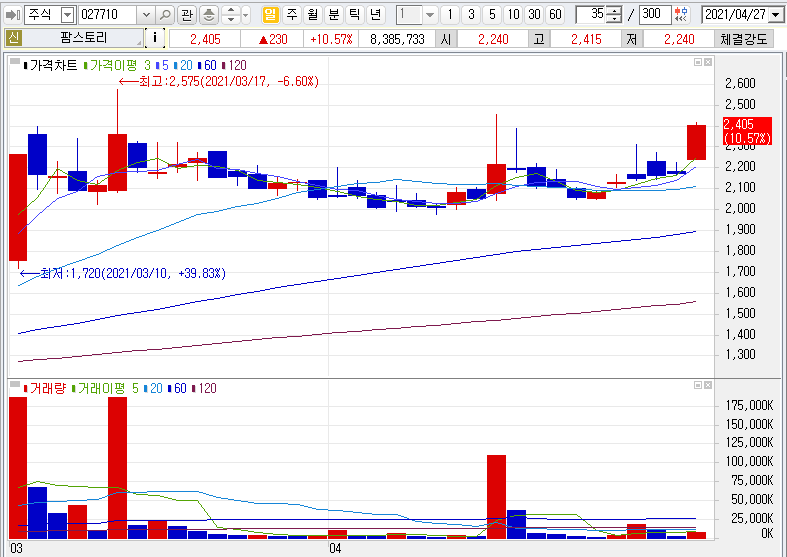Maximize the price chart panel
The image size is (787, 557).
pyautogui.click(x=698, y=62)
